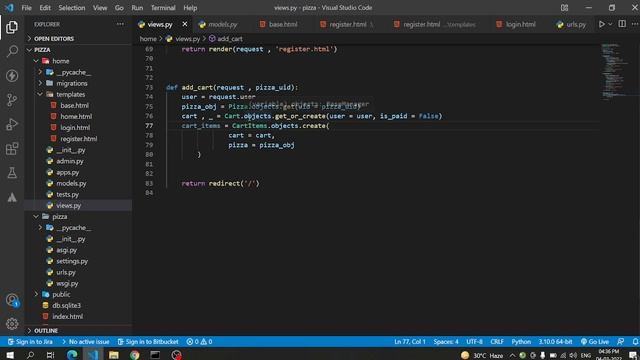Click Sign in to Bitbucket

click(x=148, y=342)
